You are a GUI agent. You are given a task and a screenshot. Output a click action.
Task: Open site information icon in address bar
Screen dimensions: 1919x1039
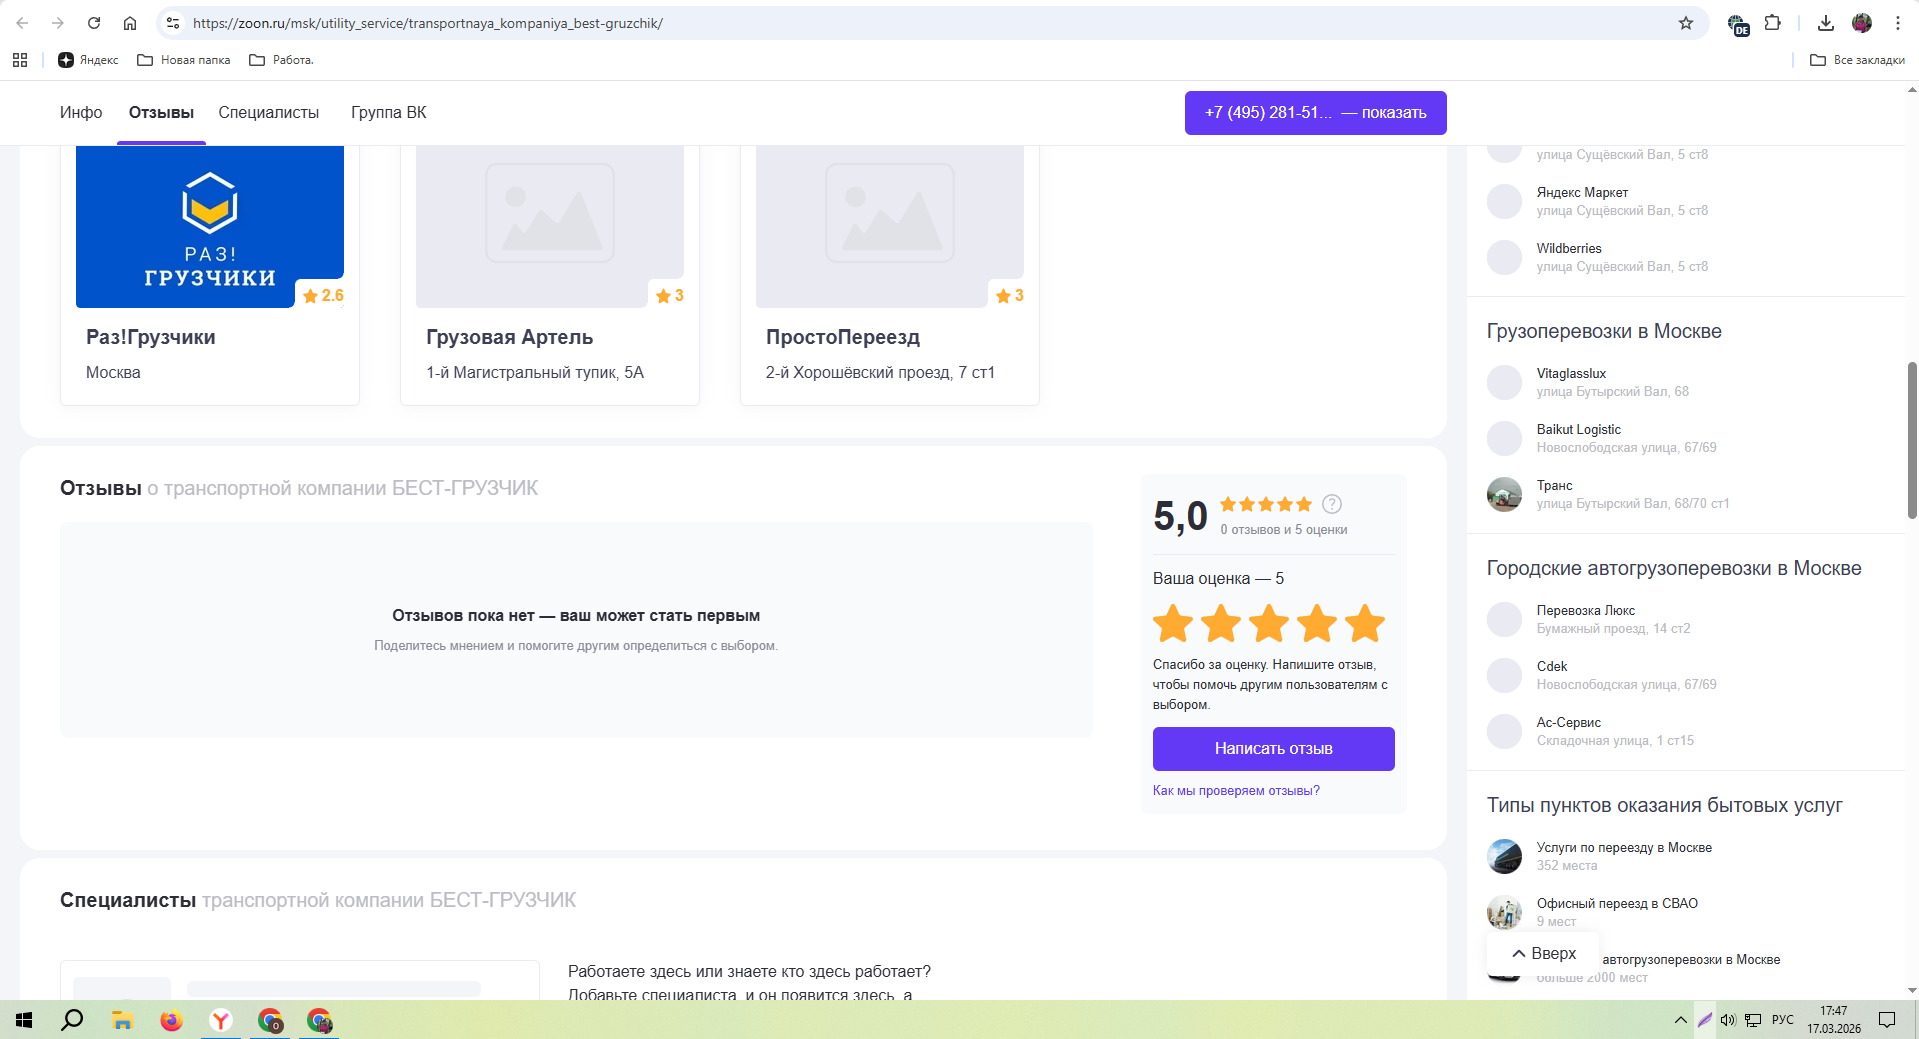tap(173, 23)
